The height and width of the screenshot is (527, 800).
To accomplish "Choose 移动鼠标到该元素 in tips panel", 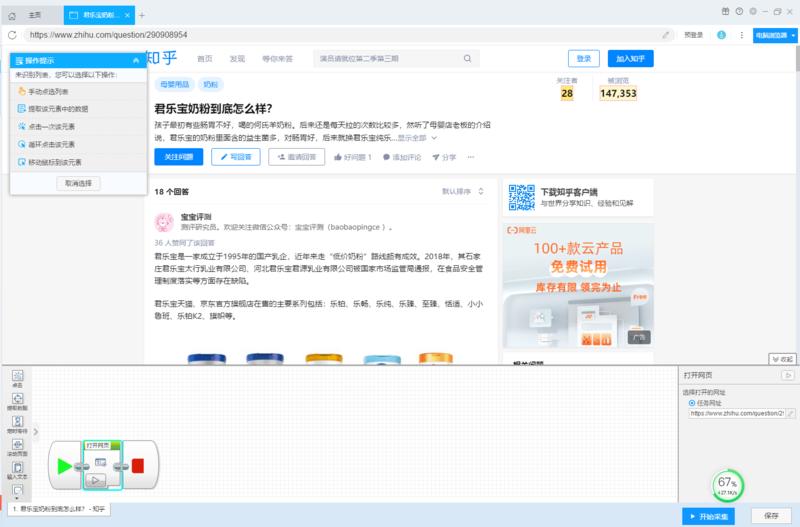I will click(78, 162).
